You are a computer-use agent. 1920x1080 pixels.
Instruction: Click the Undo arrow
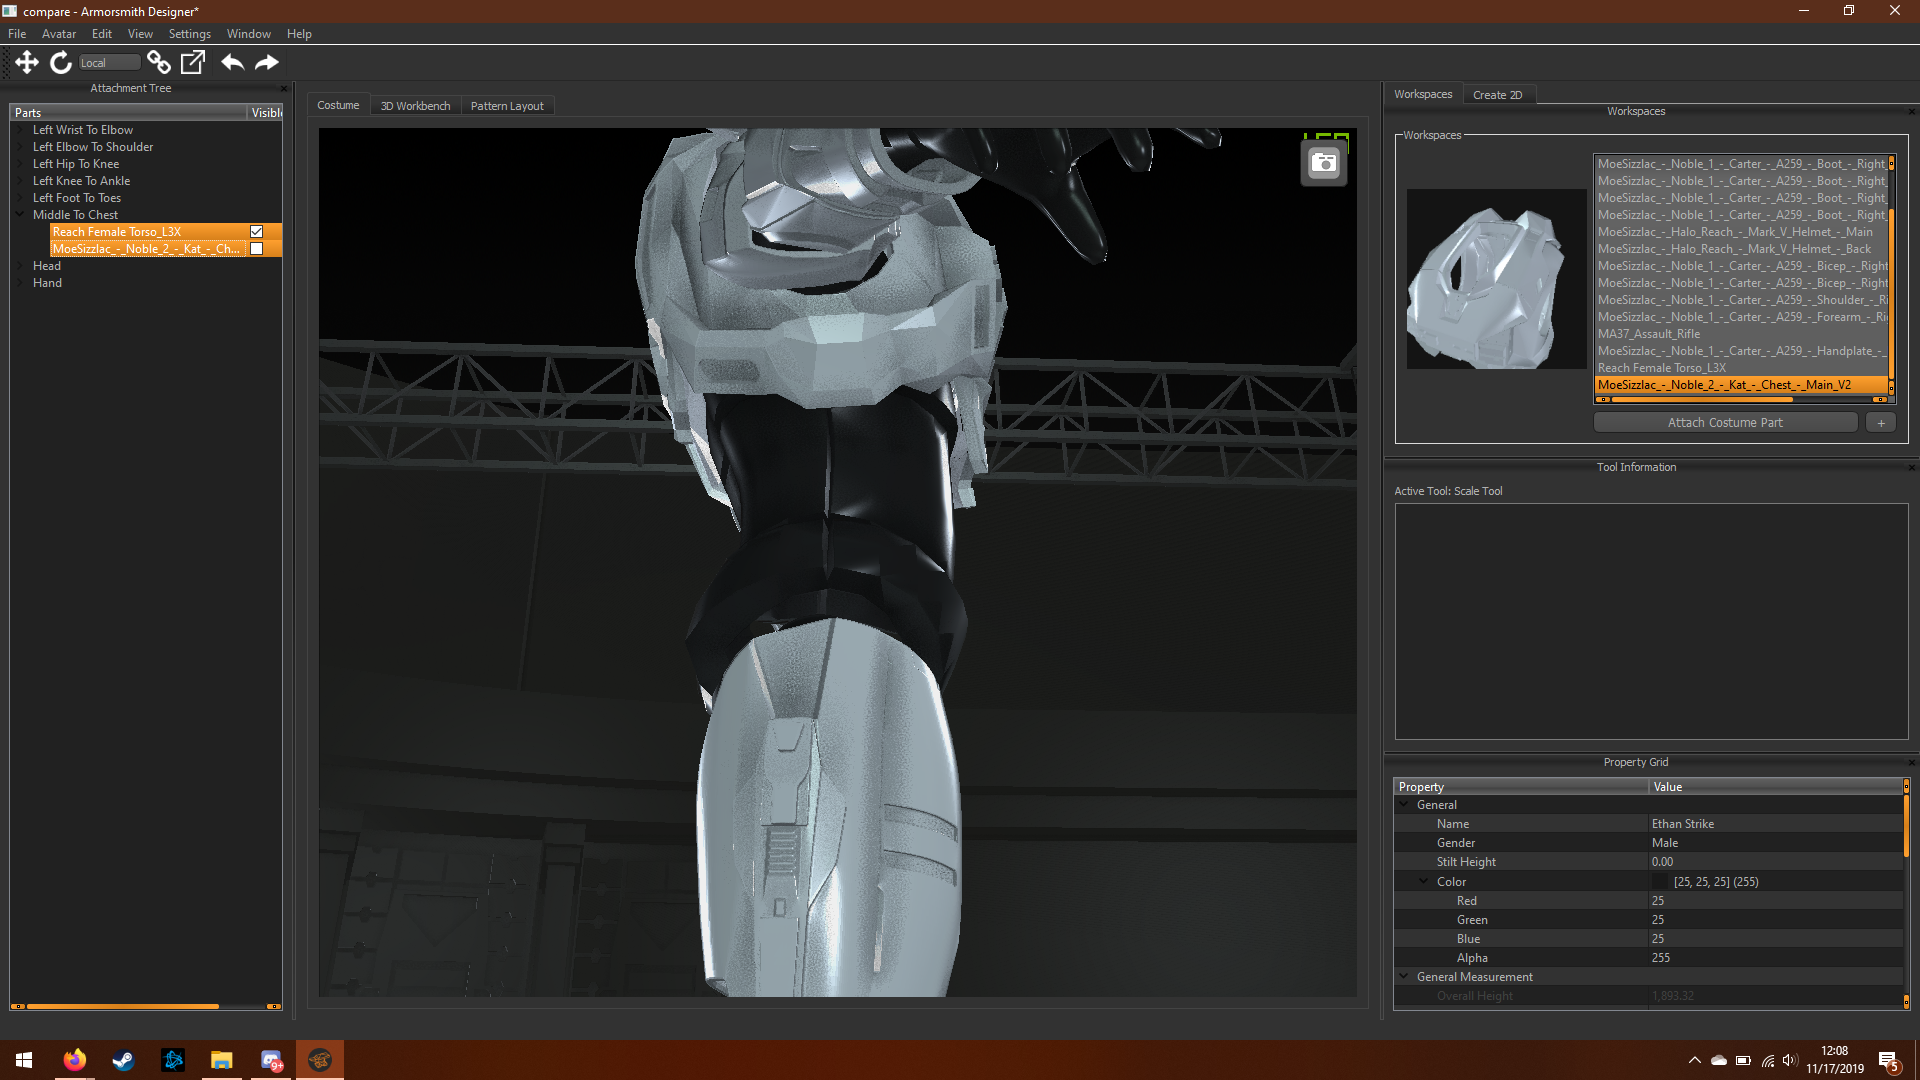click(232, 62)
